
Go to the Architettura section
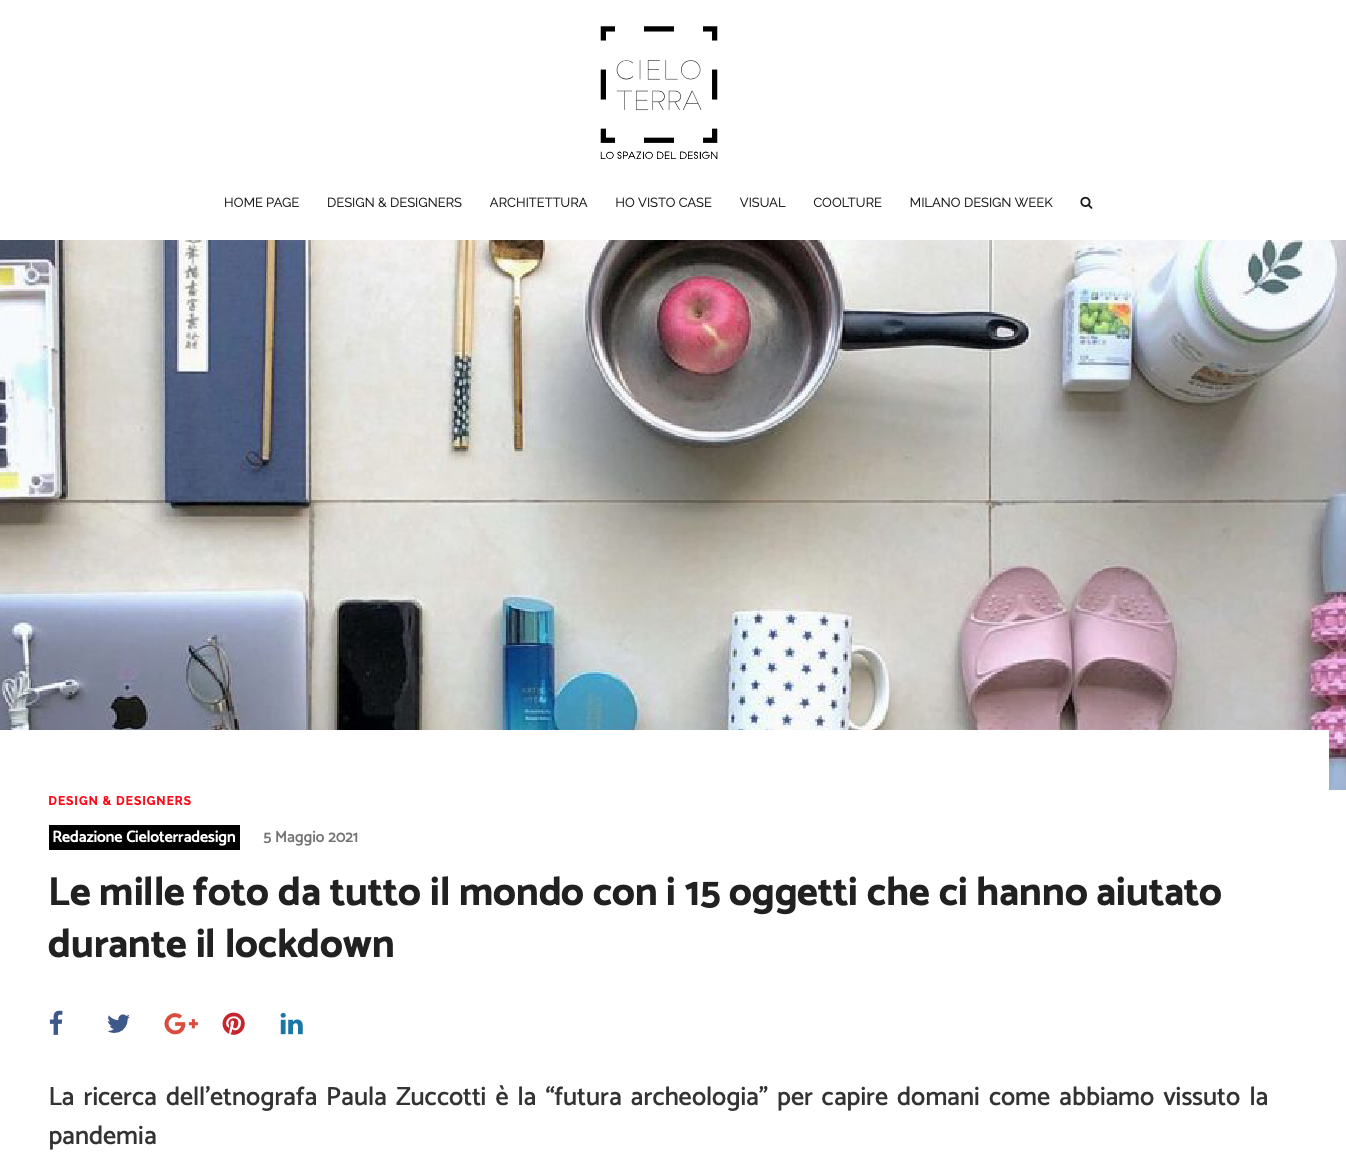tap(538, 203)
